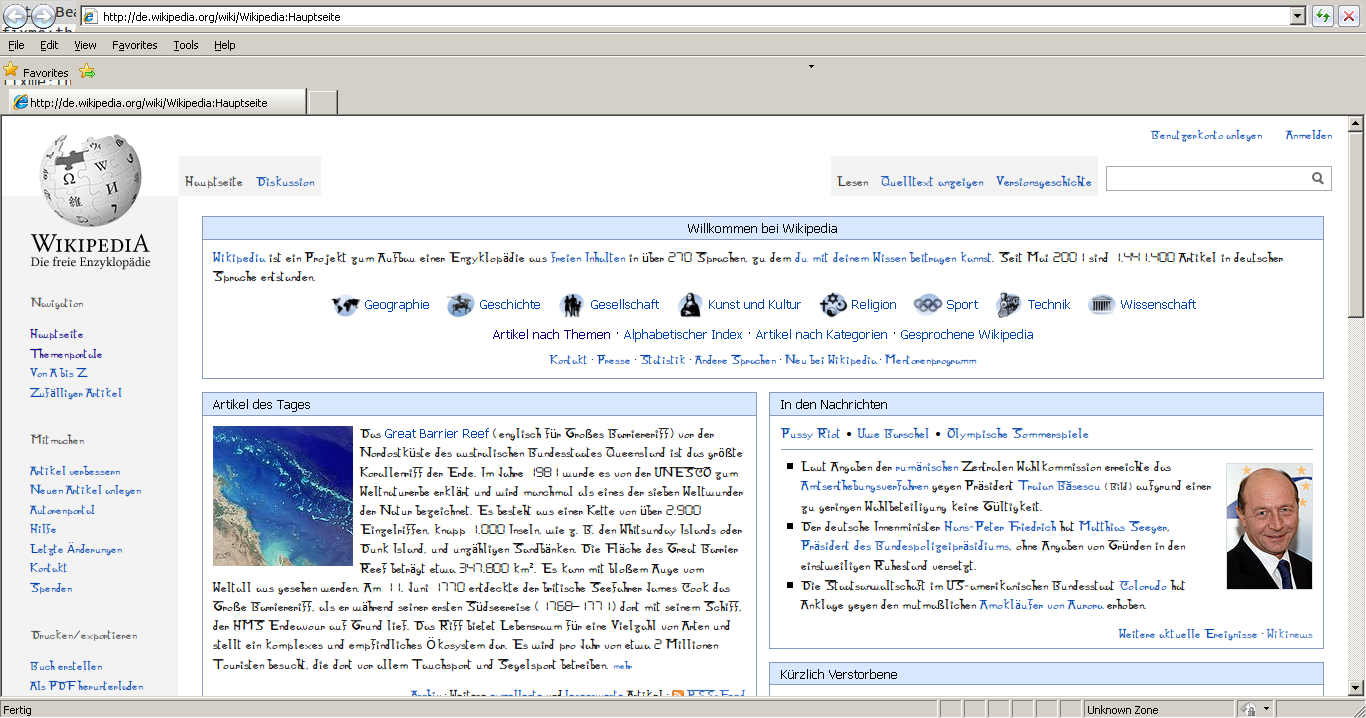Open the View menu
Screen dimensions: 1366x718
click(x=86, y=45)
